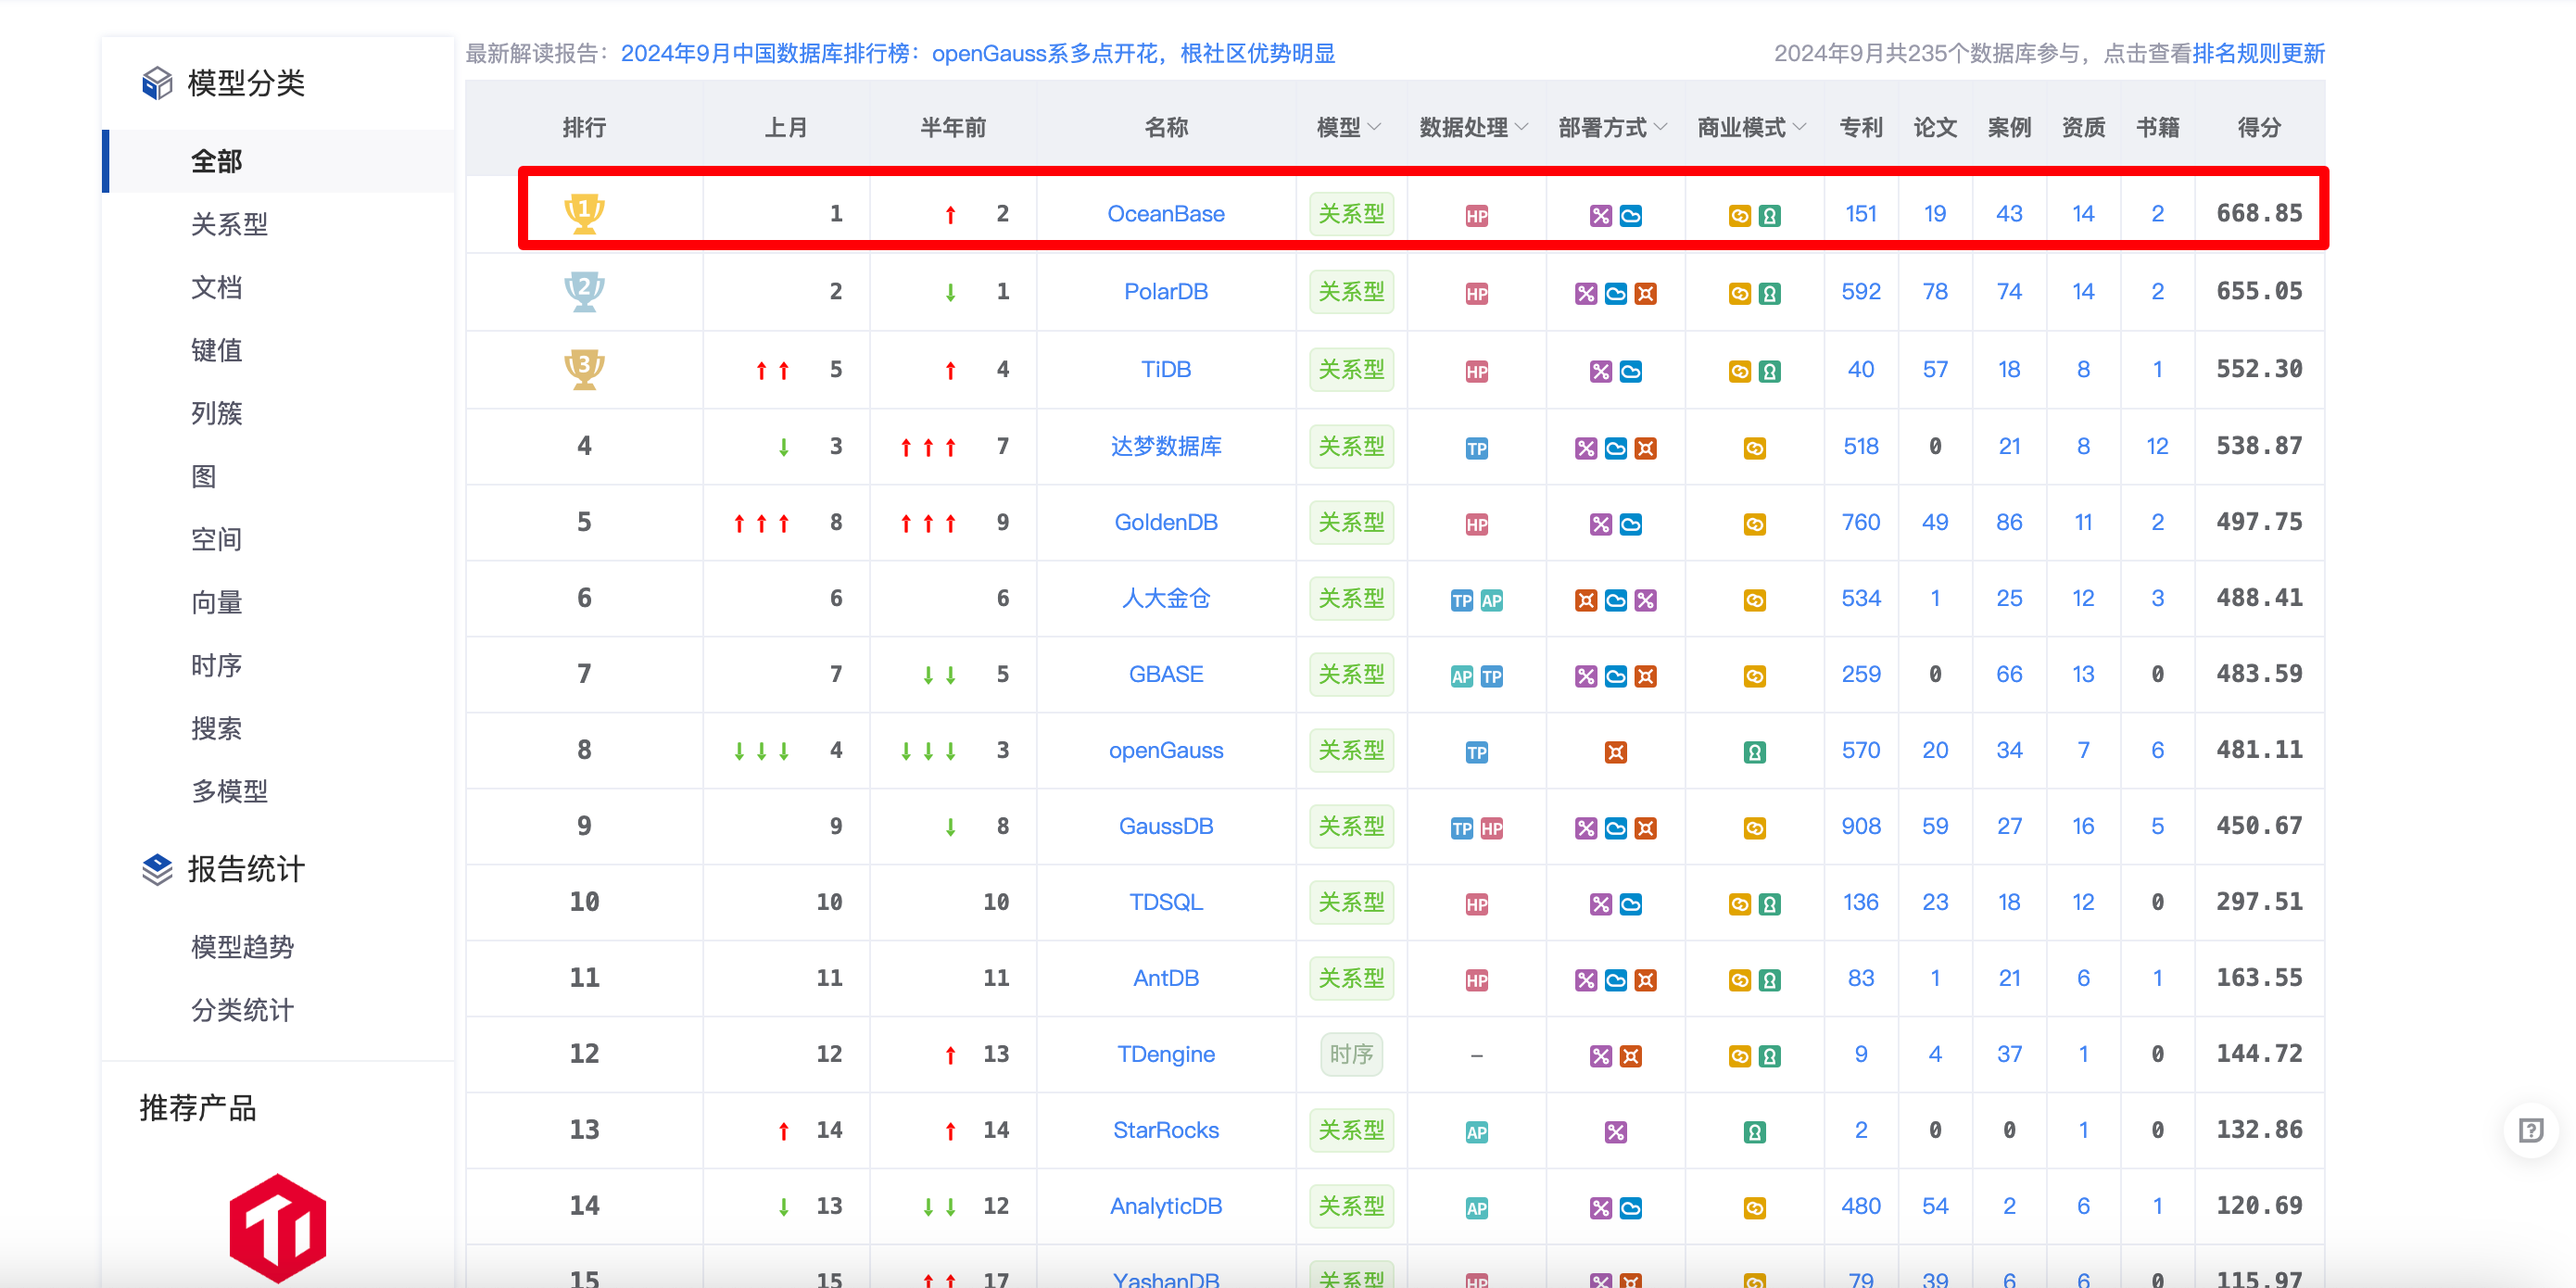Select 图 category in the sidebar

coord(204,476)
